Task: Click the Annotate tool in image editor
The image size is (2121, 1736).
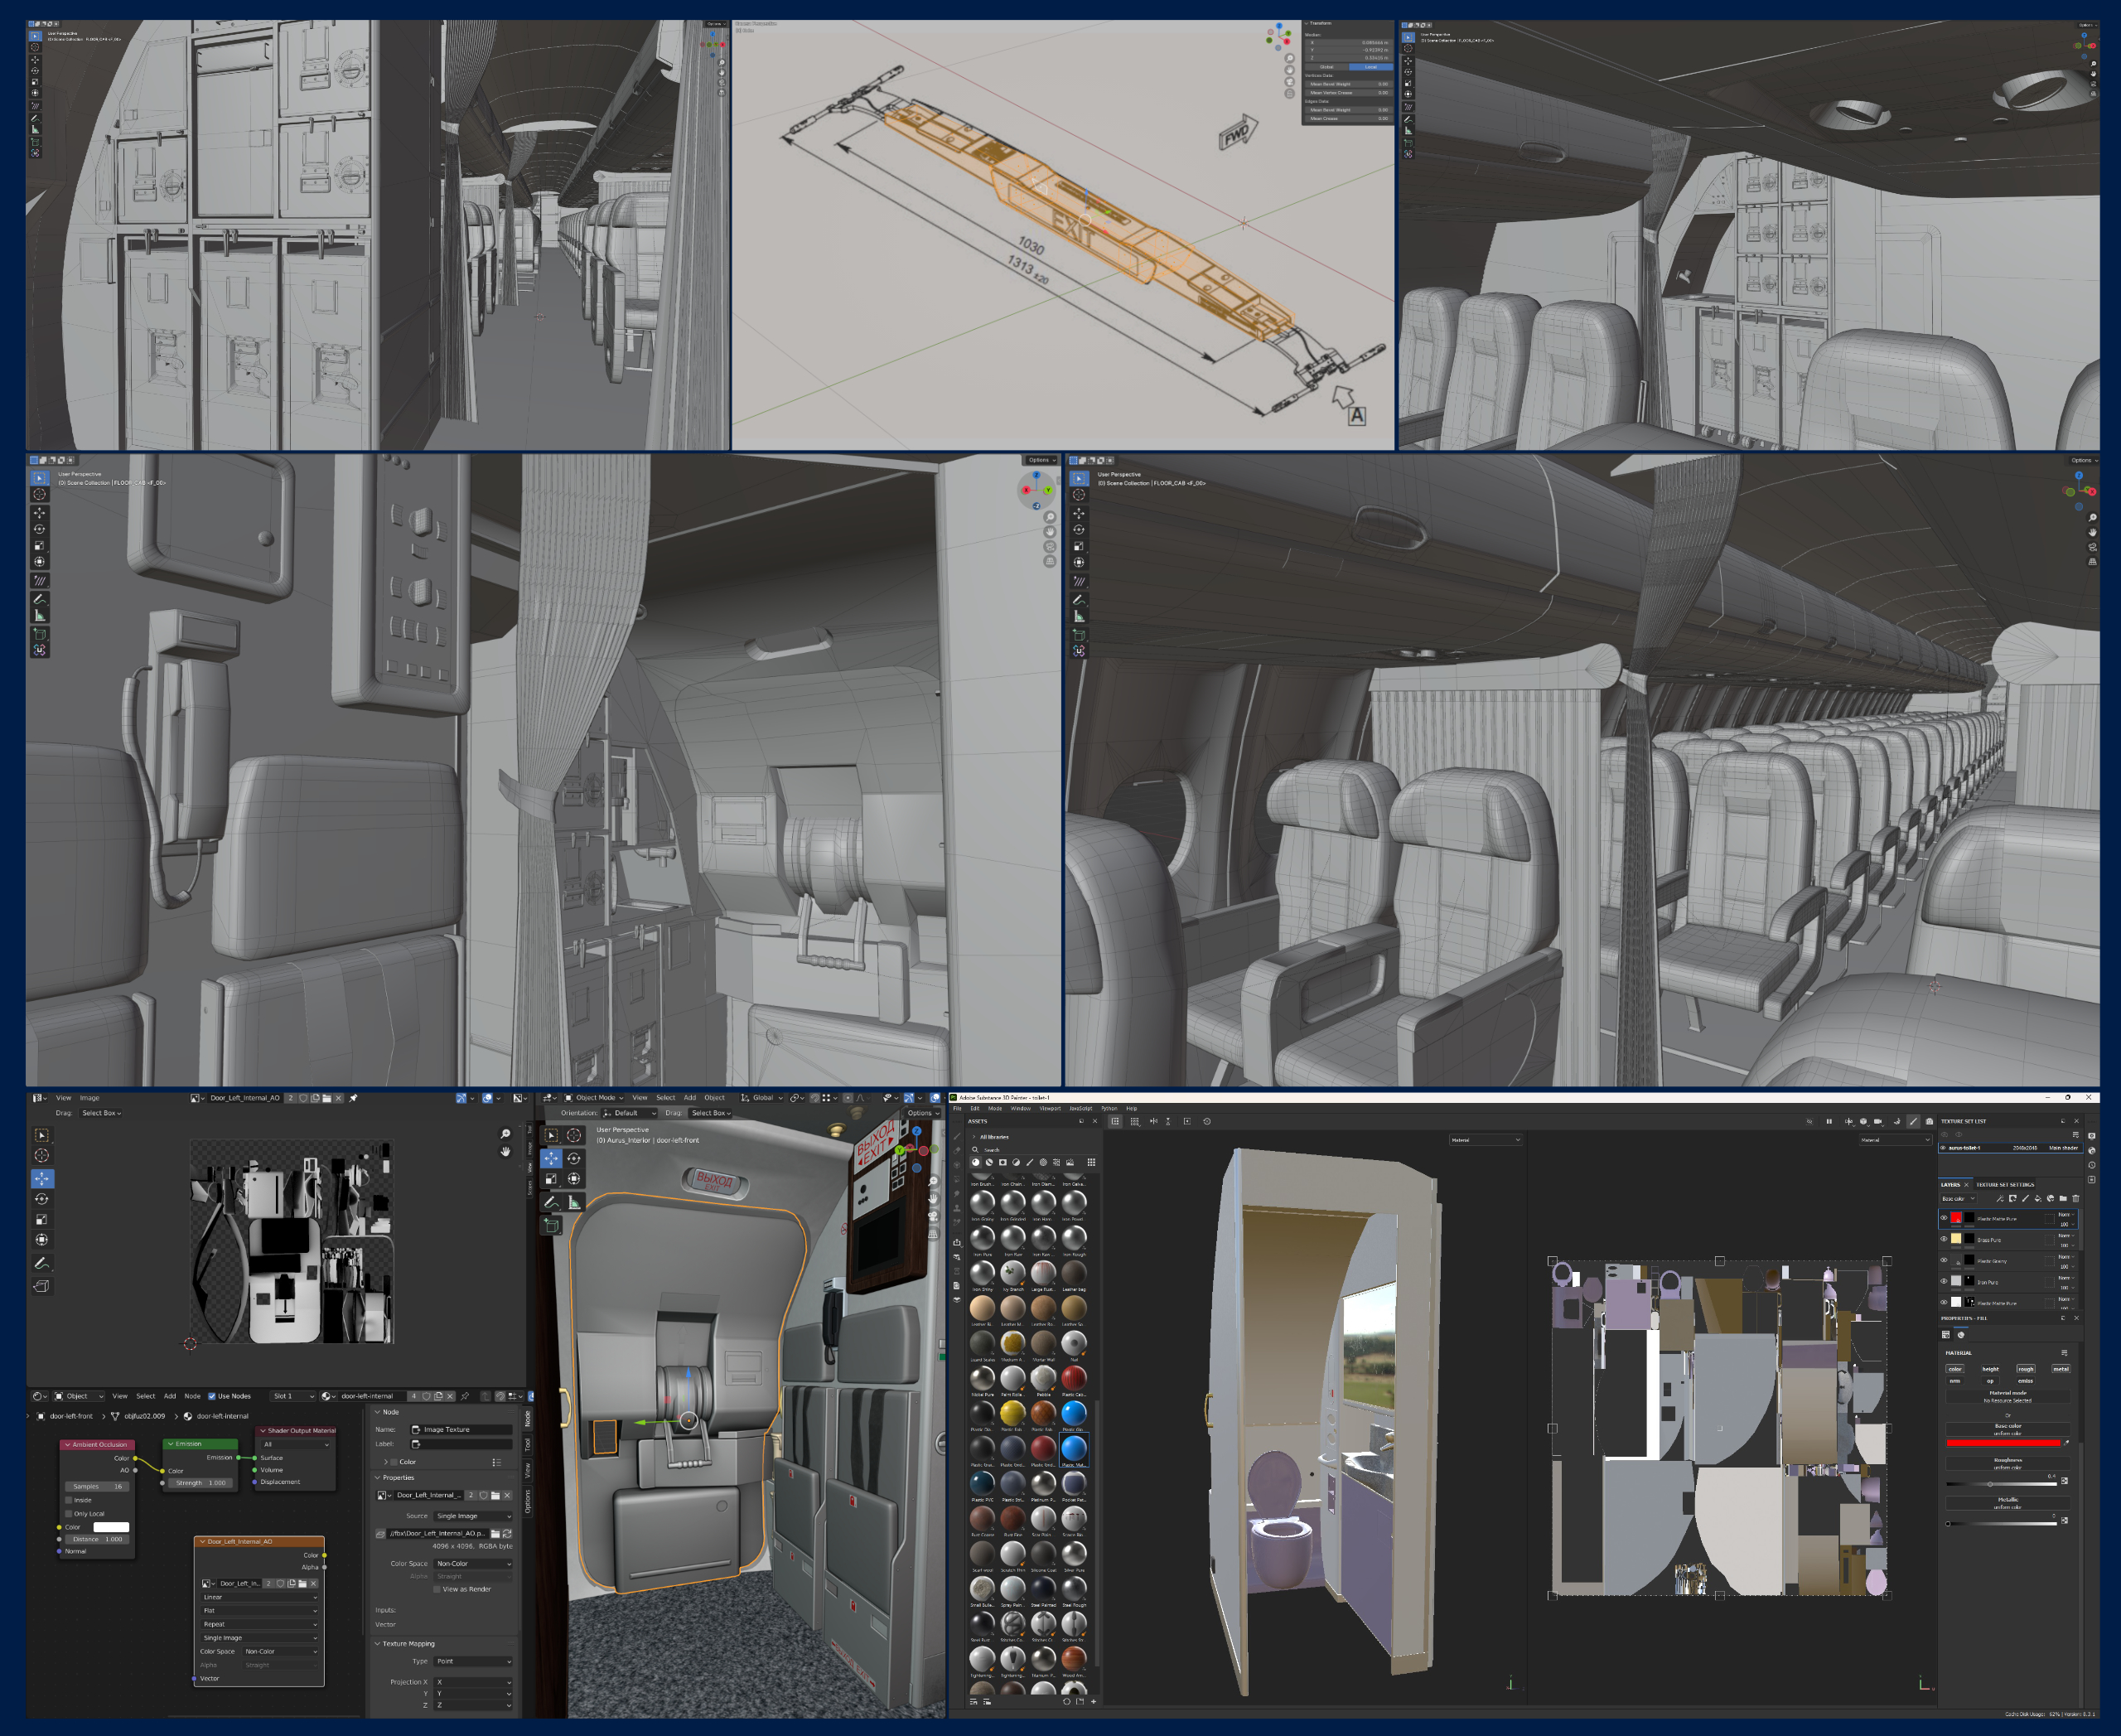Action: [x=42, y=1263]
